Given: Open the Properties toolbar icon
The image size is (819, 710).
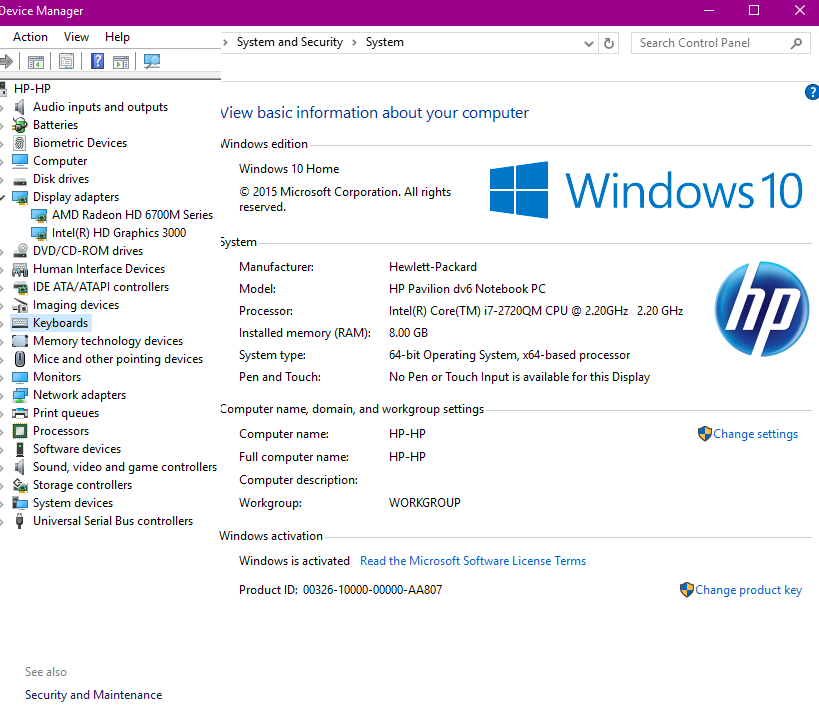Looking at the screenshot, I should coord(66,62).
